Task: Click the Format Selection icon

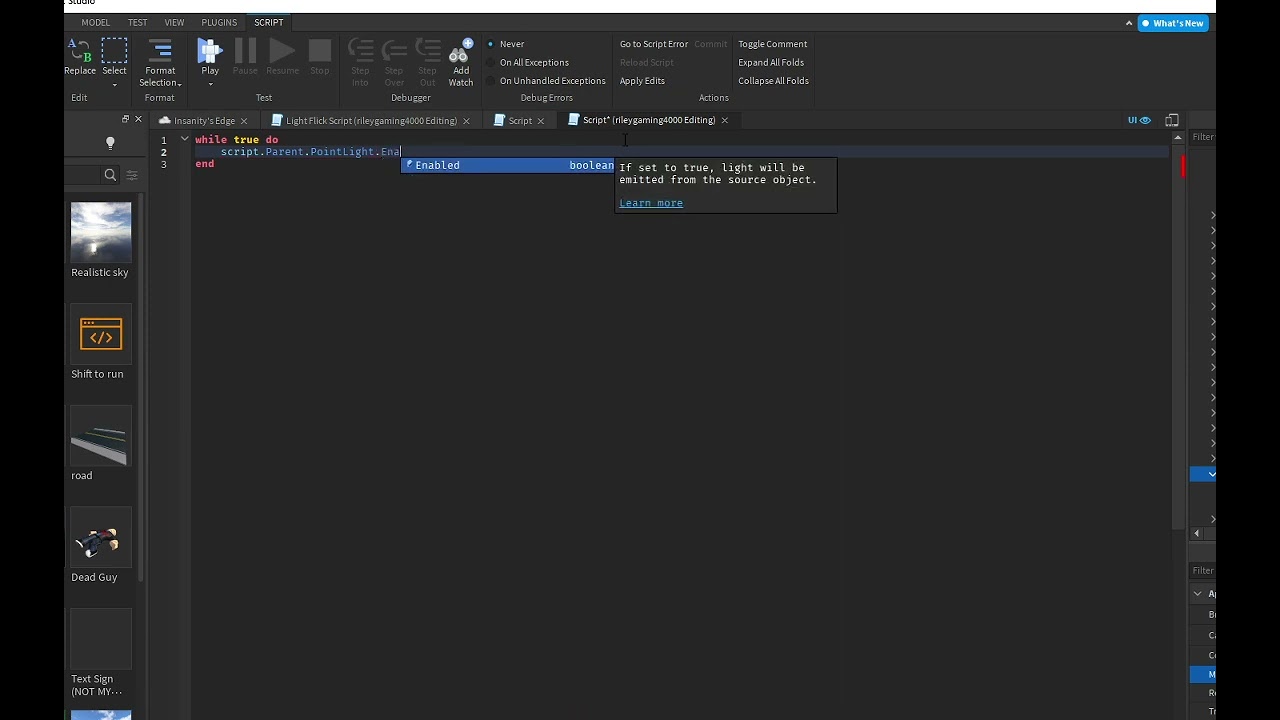Action: (x=160, y=51)
